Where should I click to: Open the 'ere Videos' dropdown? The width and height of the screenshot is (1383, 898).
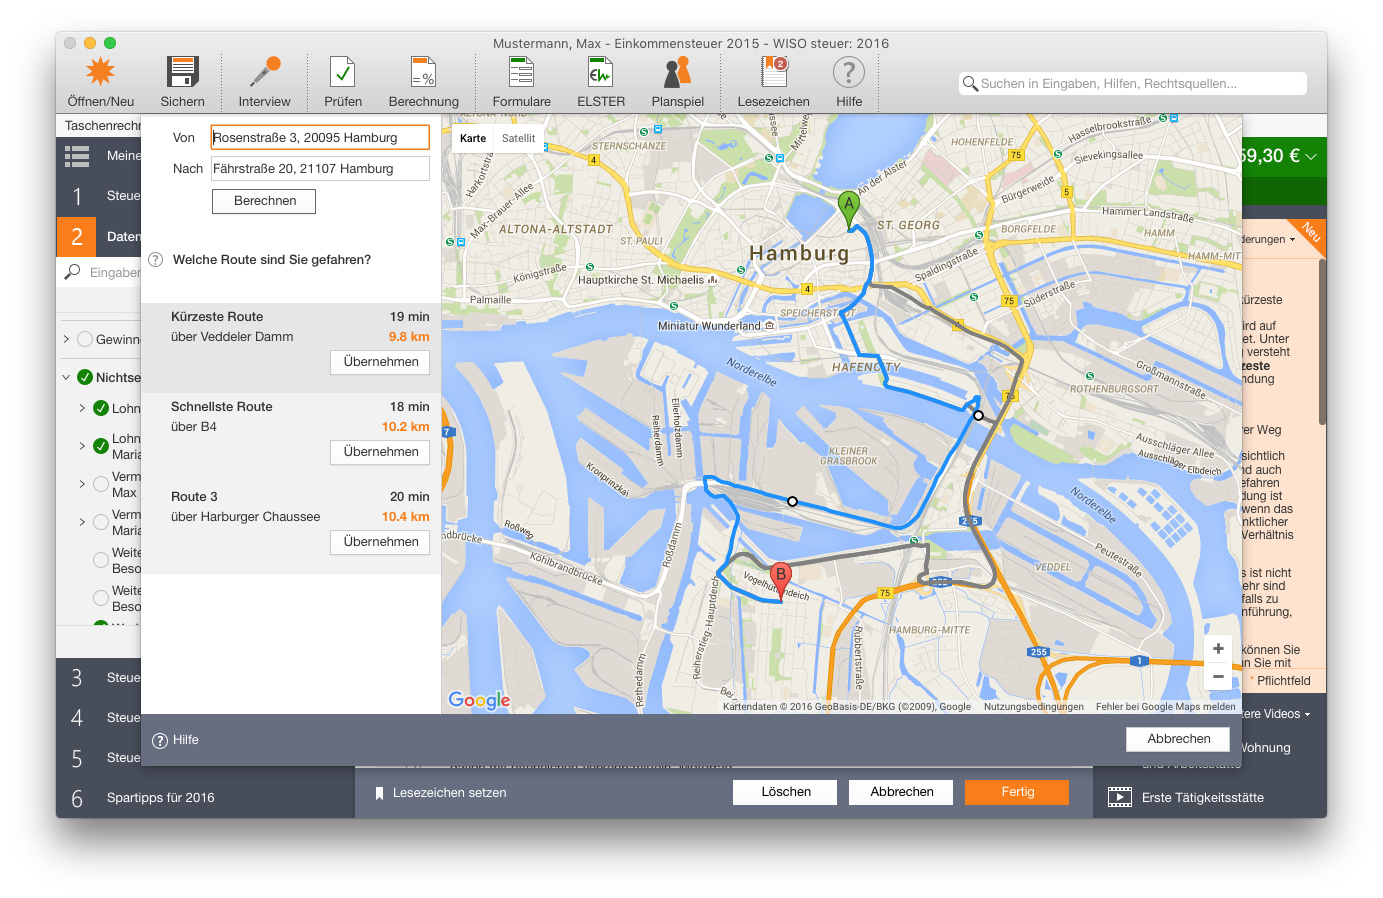[1276, 714]
